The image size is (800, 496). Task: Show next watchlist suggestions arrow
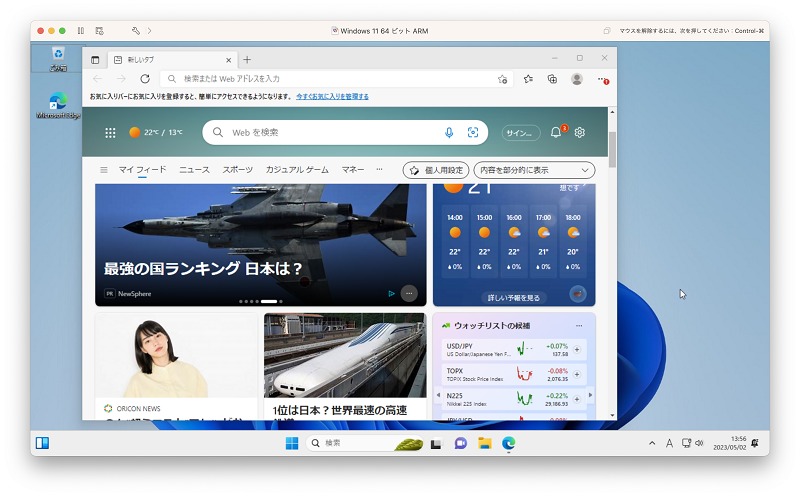[x=590, y=395]
